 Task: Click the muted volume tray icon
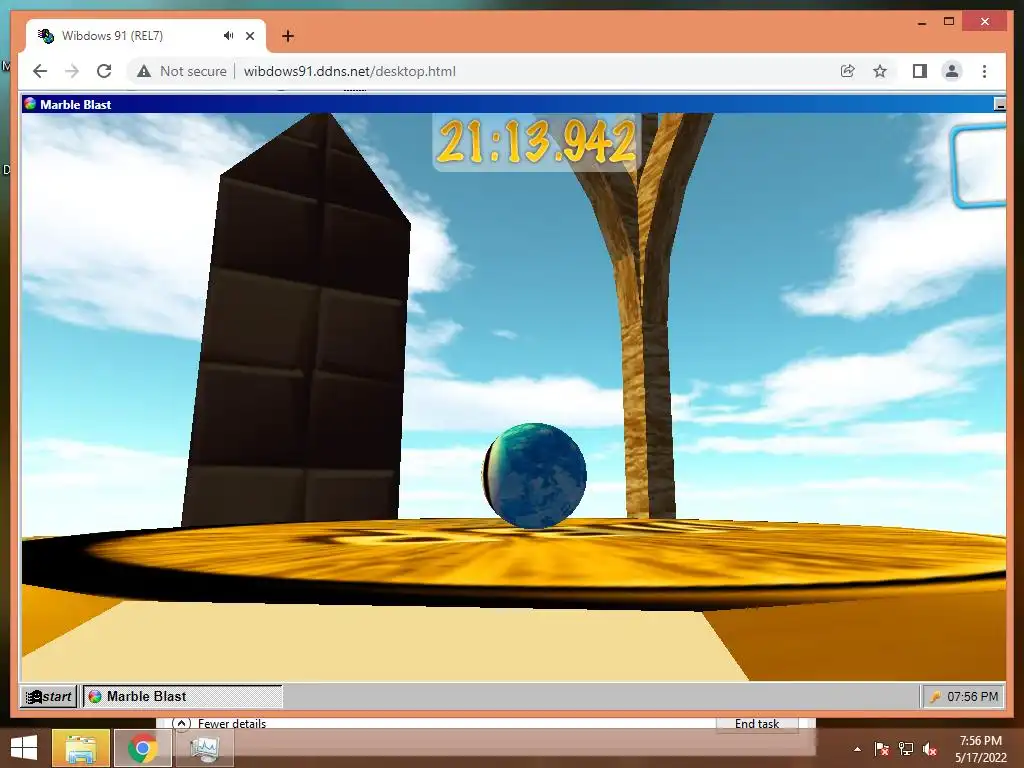930,749
